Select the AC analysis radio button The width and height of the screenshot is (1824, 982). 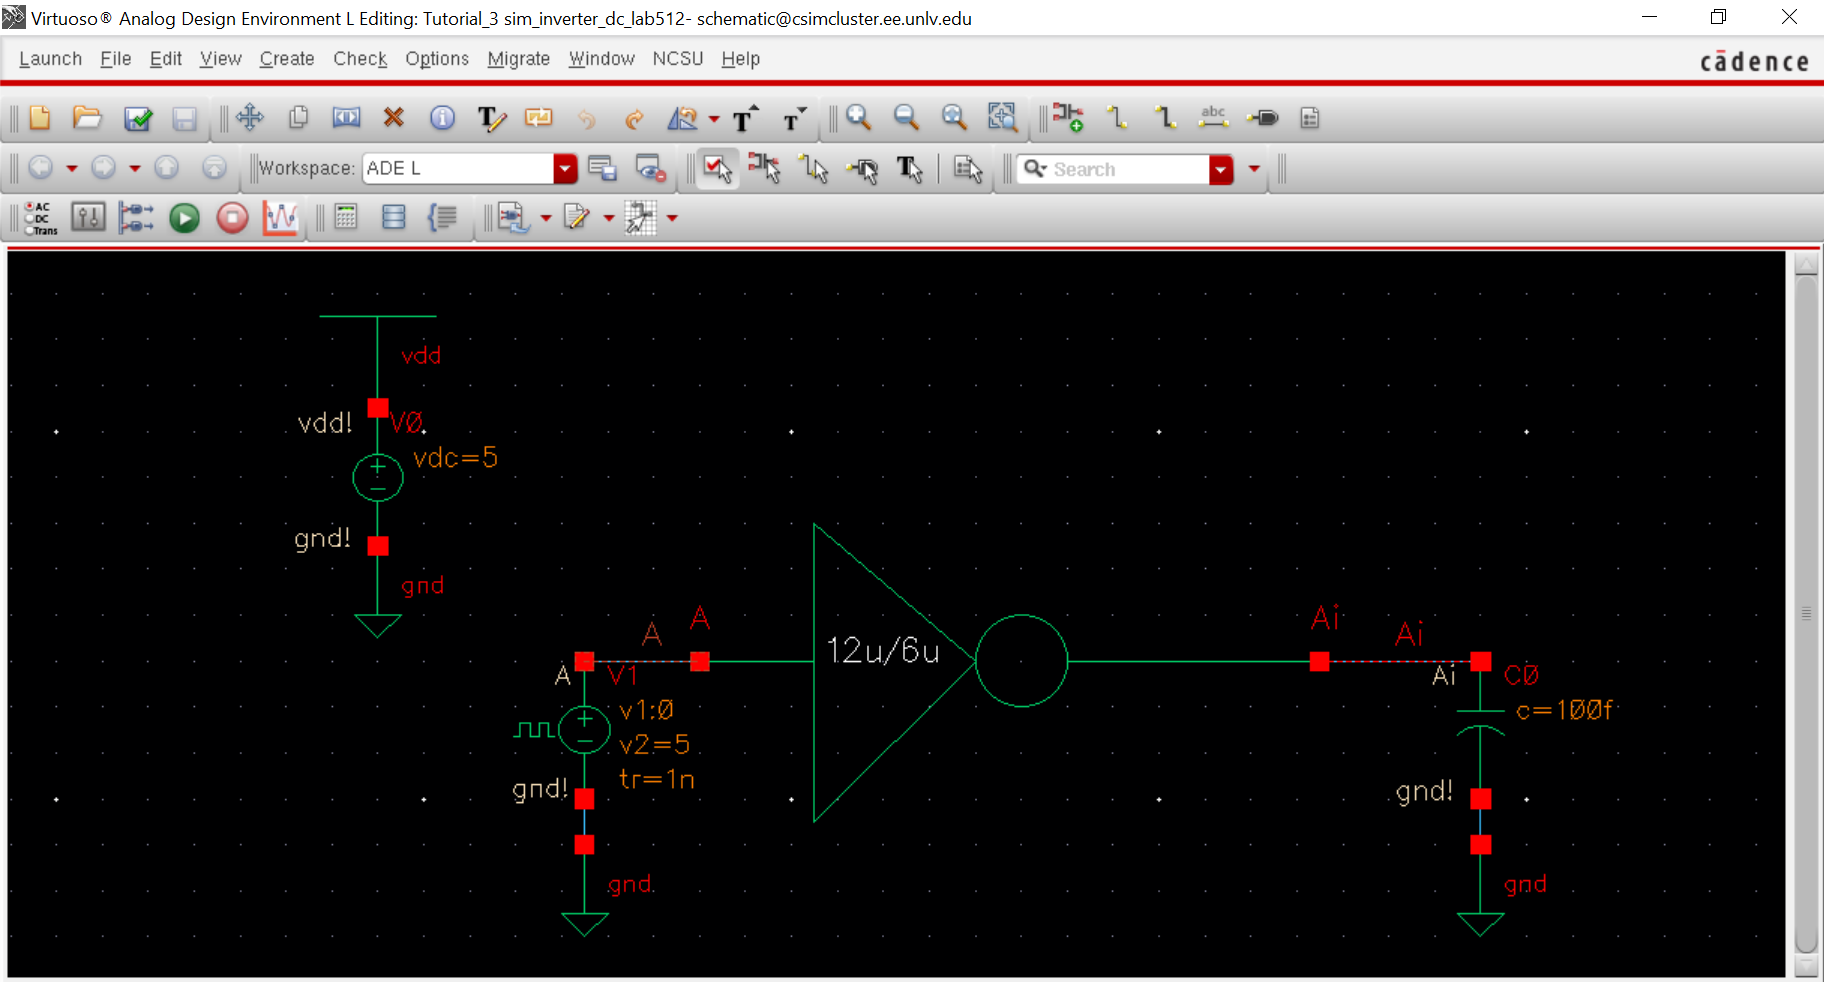click(x=30, y=207)
